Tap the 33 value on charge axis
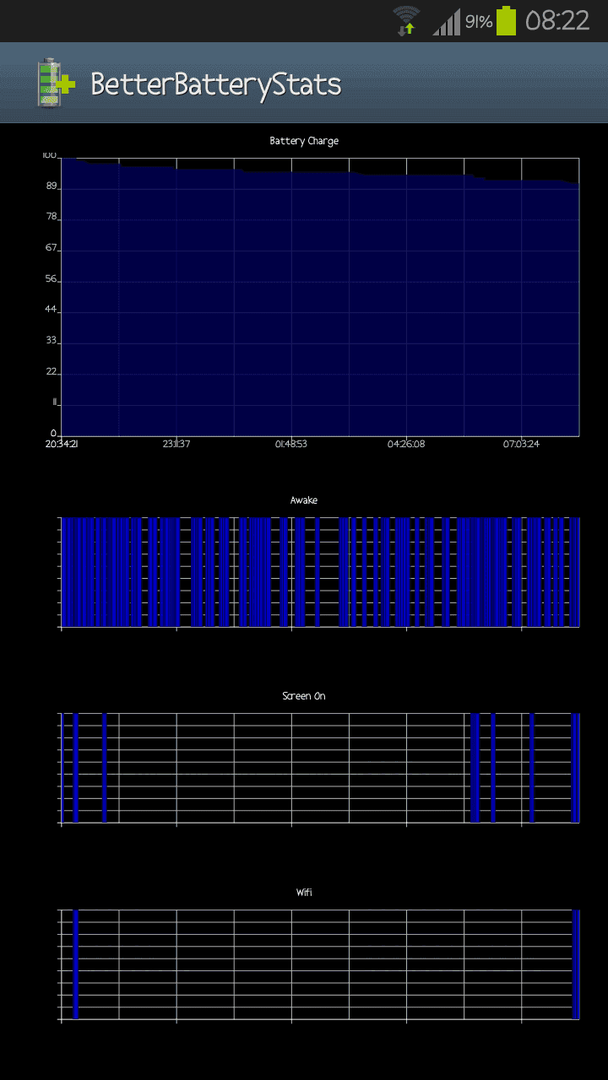The width and height of the screenshot is (608, 1080). 51,342
